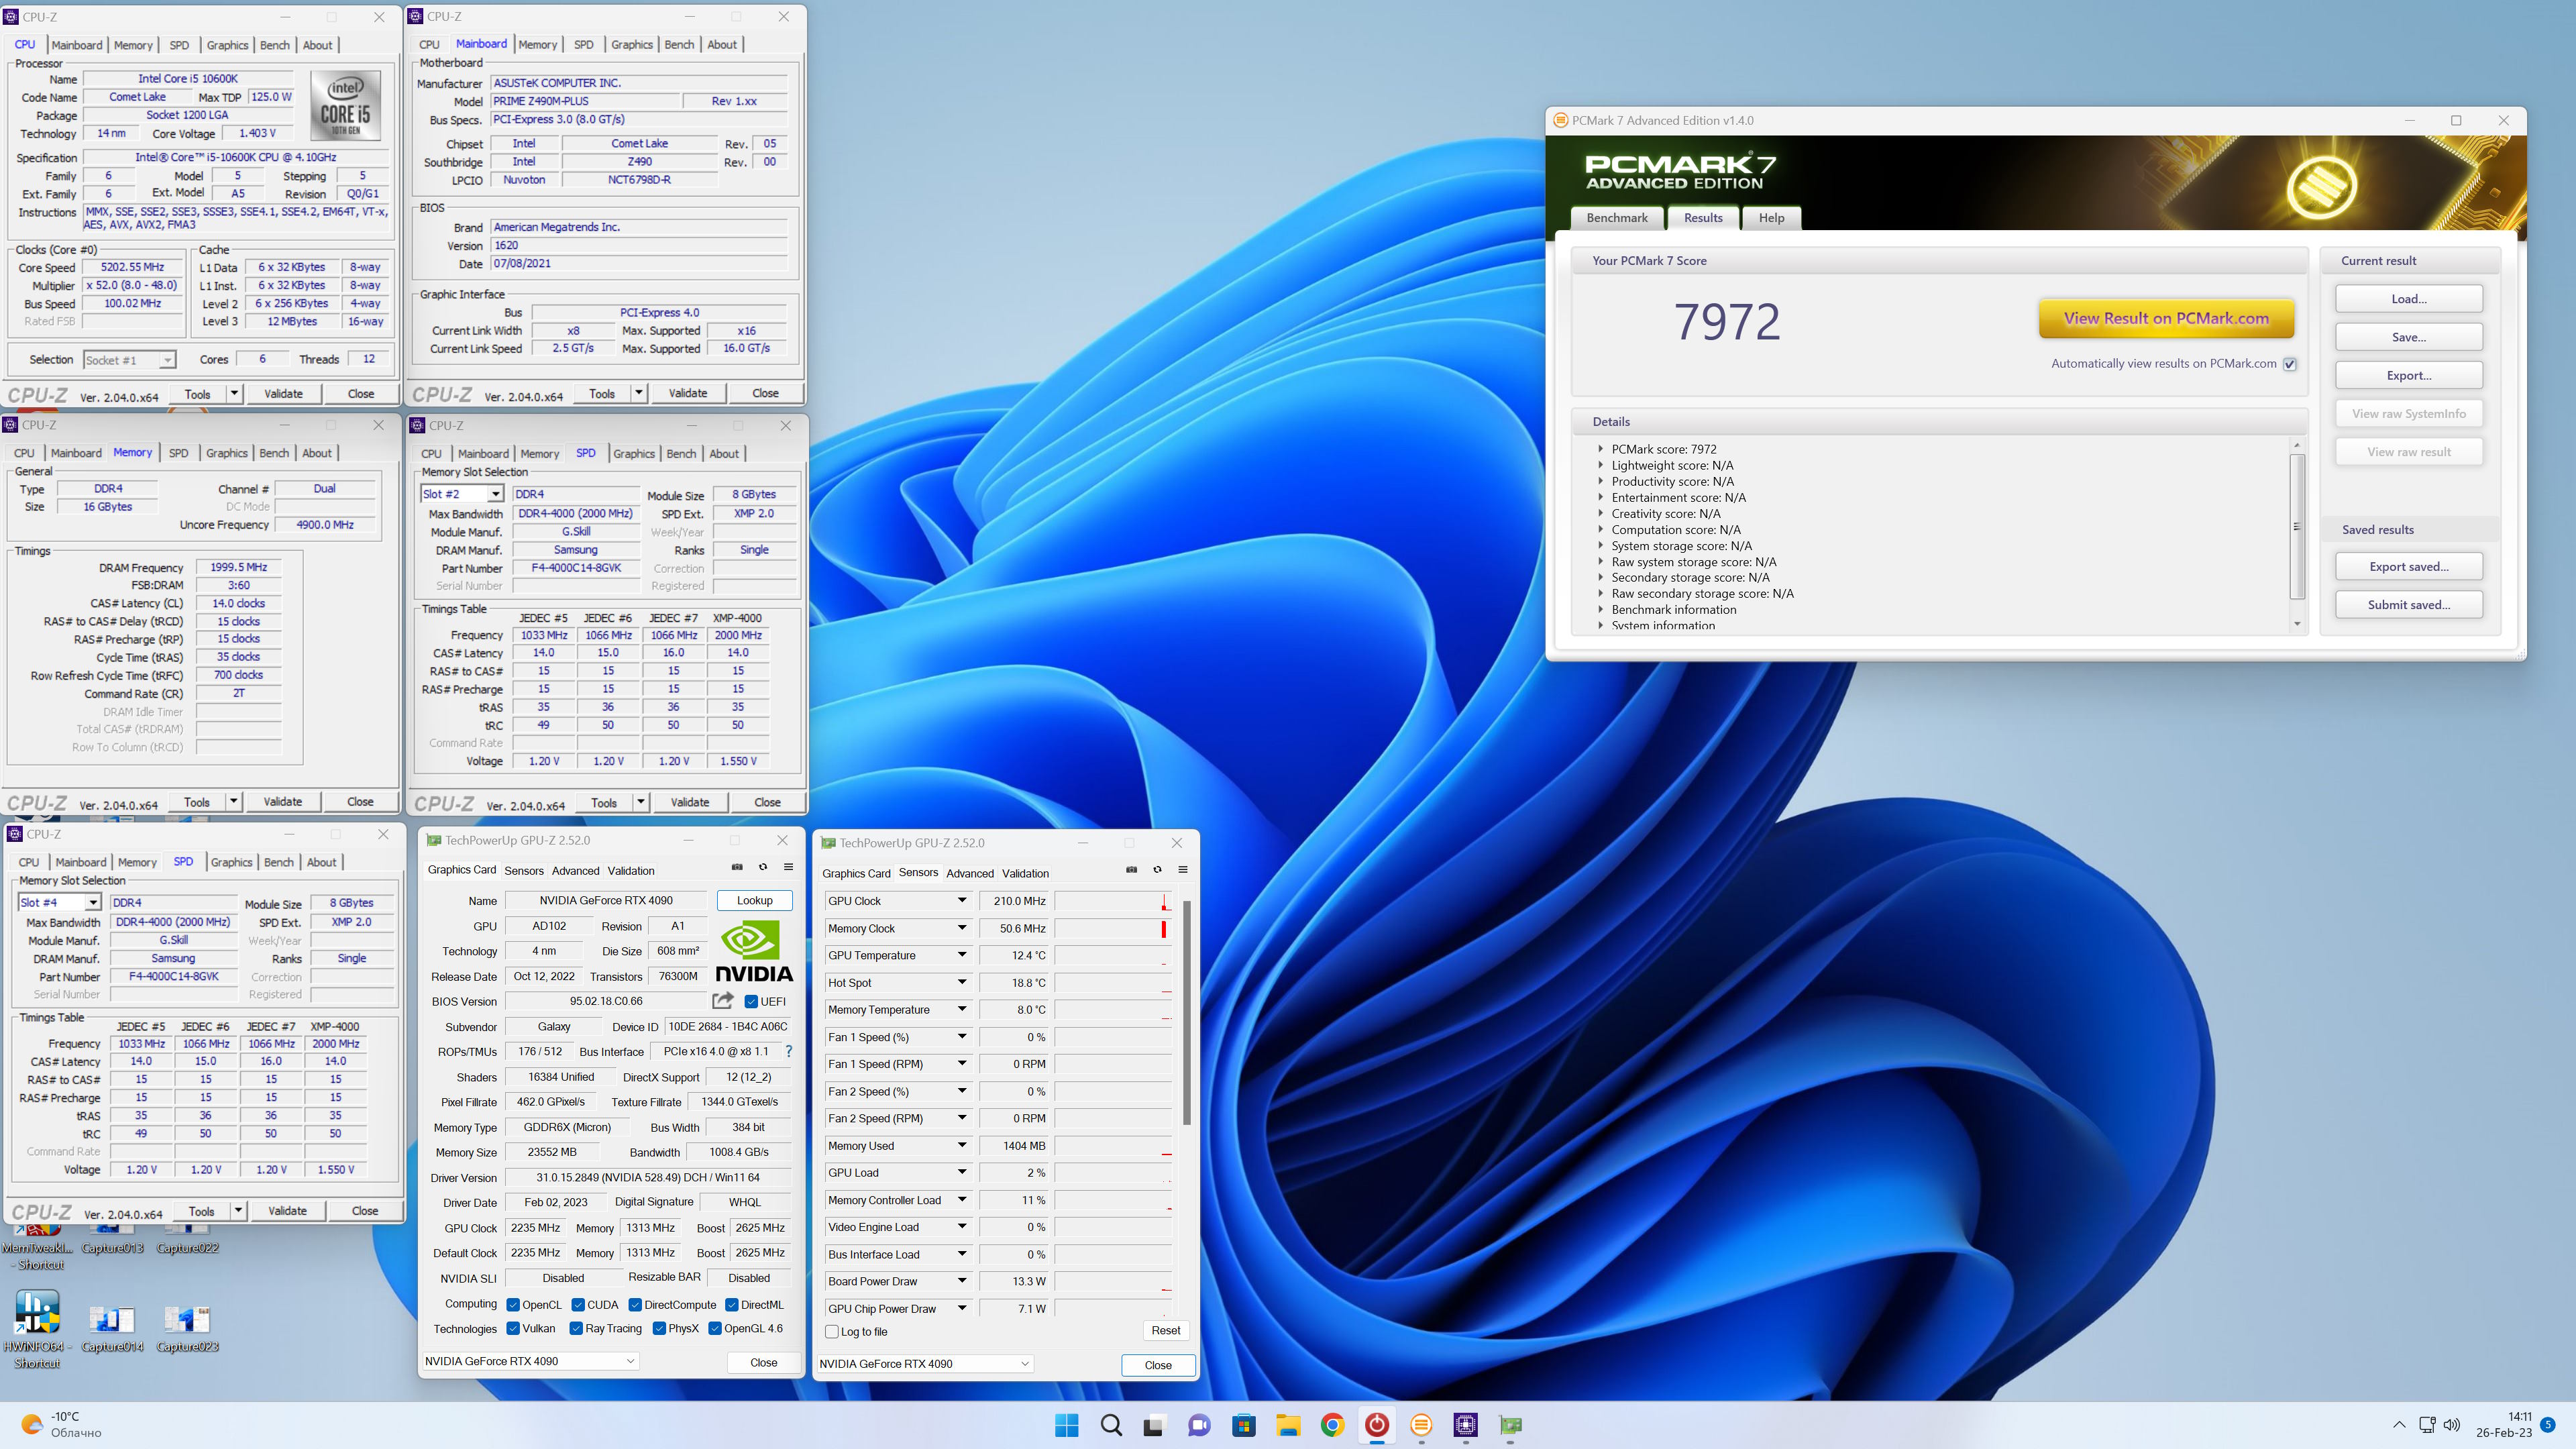Click GPU-Z Sensors vertical scrollbar
Image resolution: width=2576 pixels, height=1449 pixels.
click(x=1187, y=1012)
